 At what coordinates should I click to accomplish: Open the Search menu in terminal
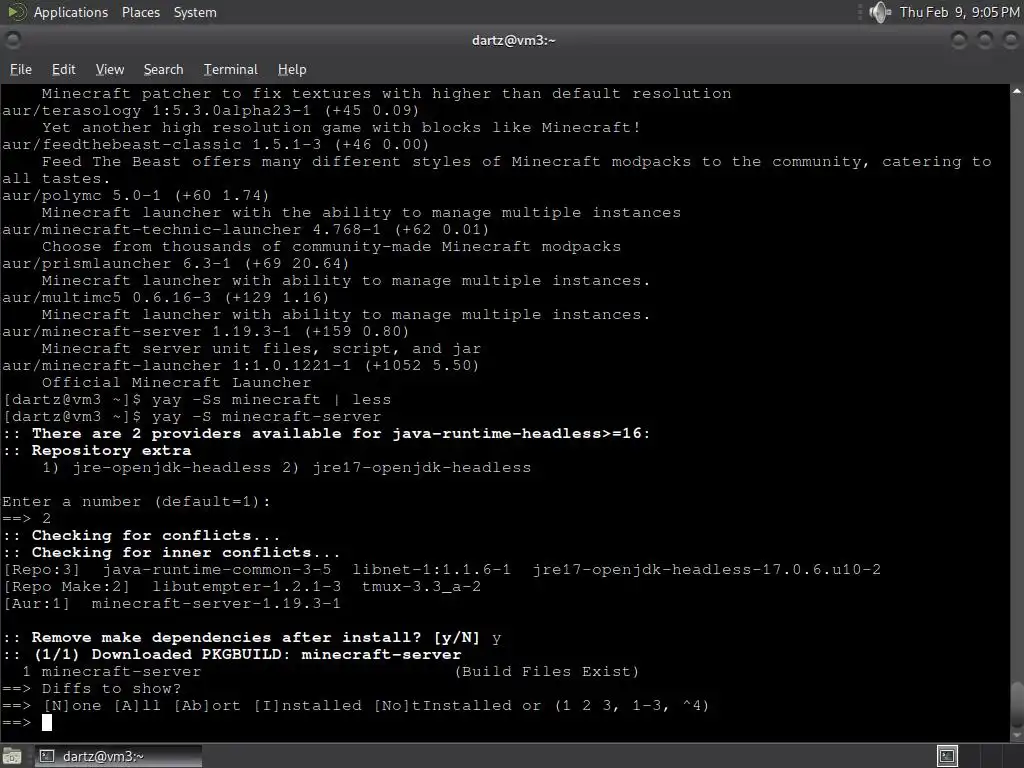pyautogui.click(x=163, y=69)
